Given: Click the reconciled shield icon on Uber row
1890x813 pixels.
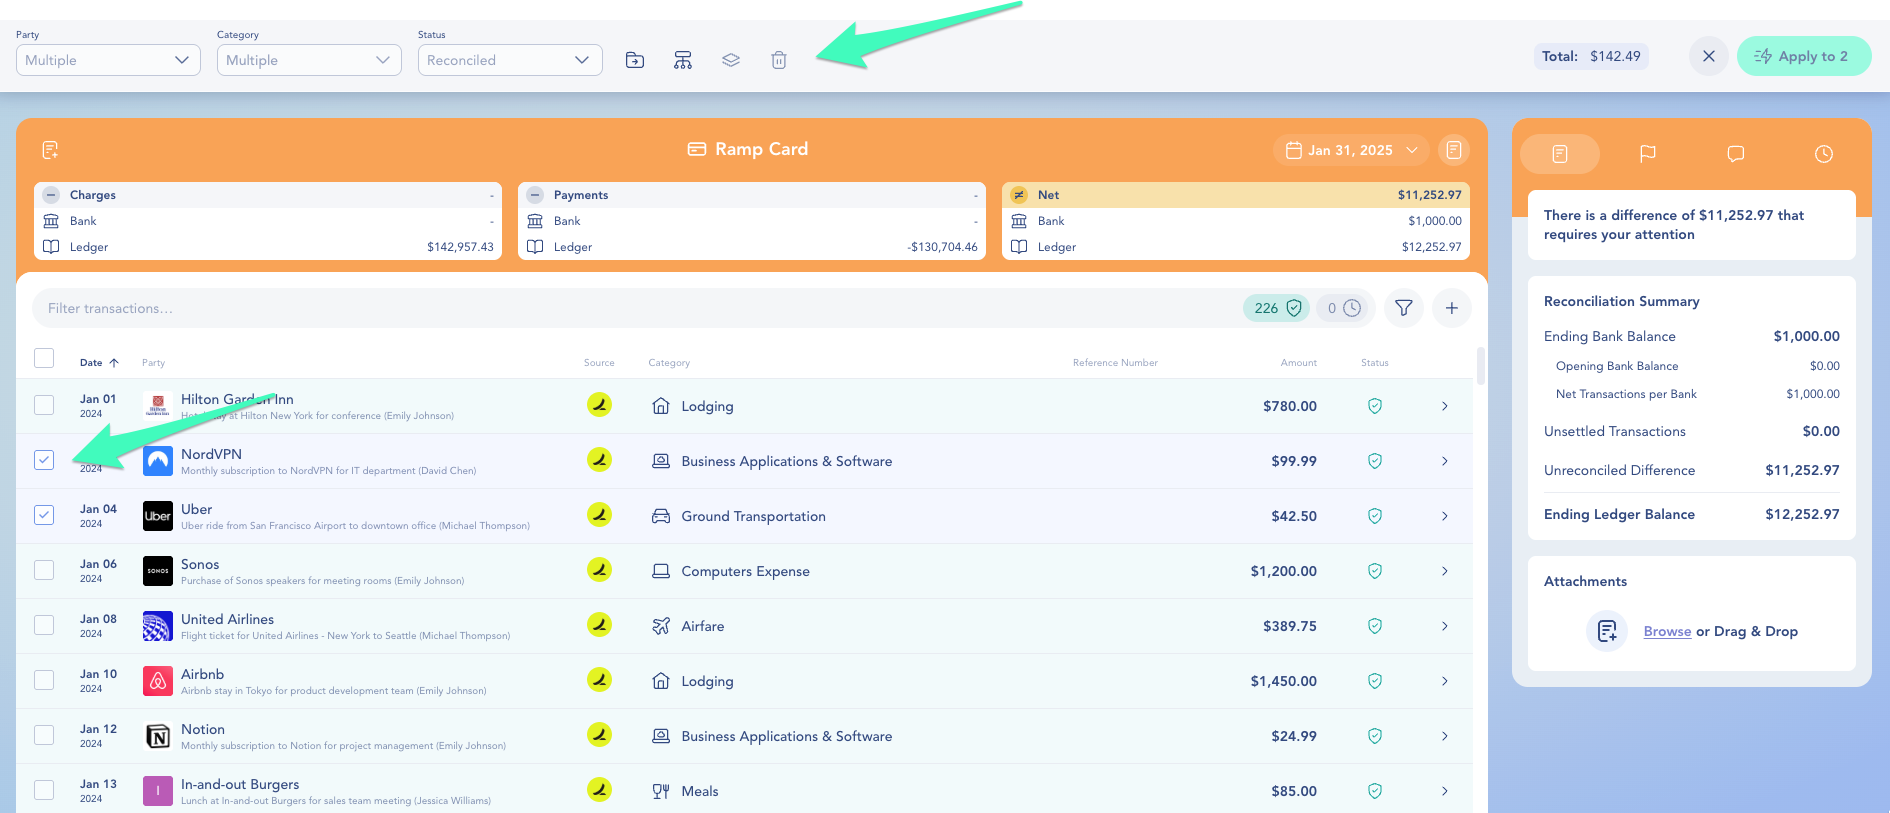Looking at the screenshot, I should (1375, 516).
